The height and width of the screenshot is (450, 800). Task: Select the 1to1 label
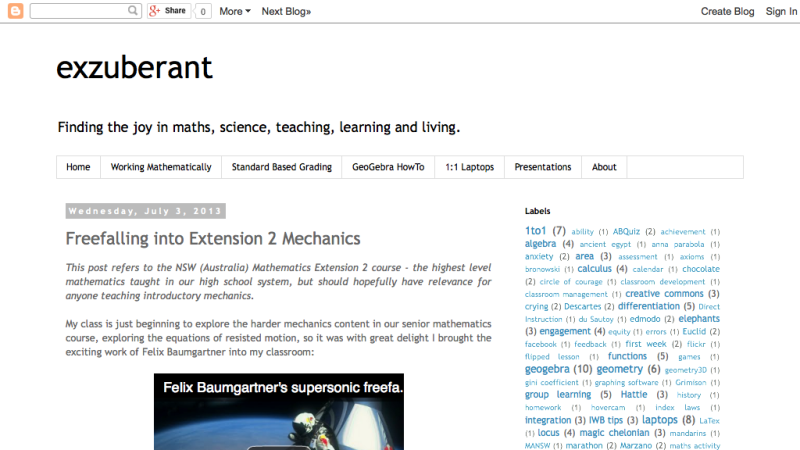[535, 231]
